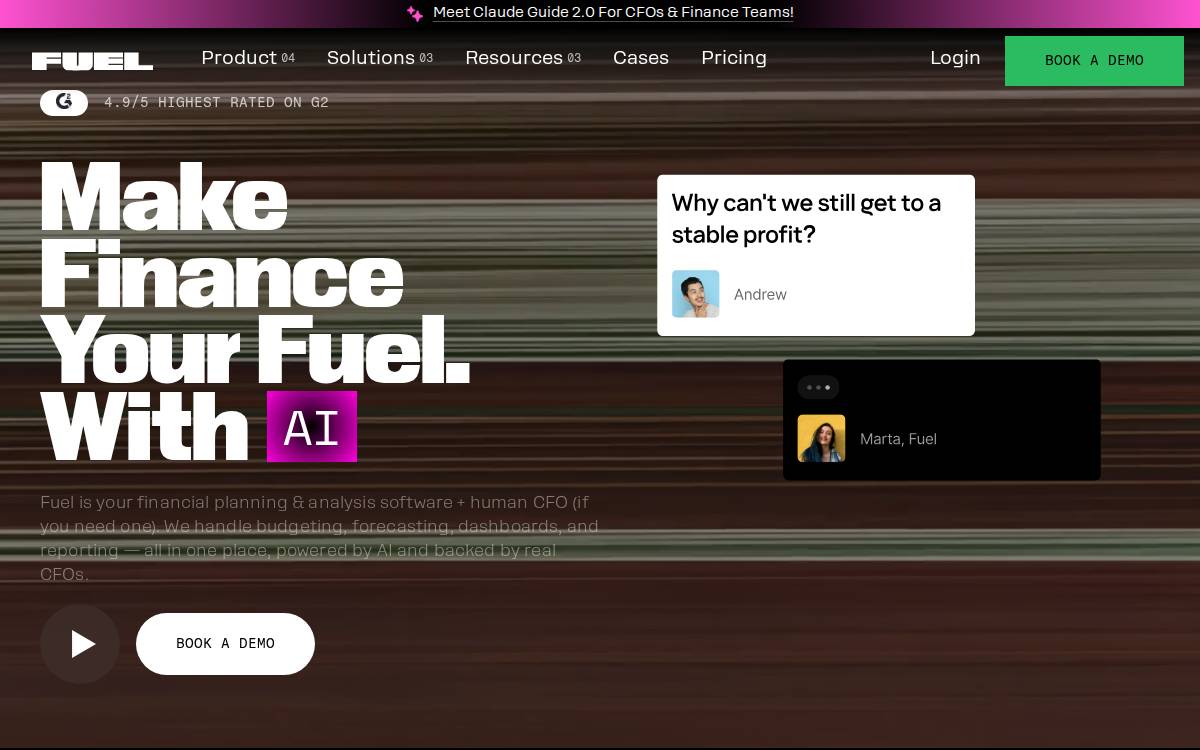
Task: Click Marta's avatar thumbnail
Action: [821, 439]
